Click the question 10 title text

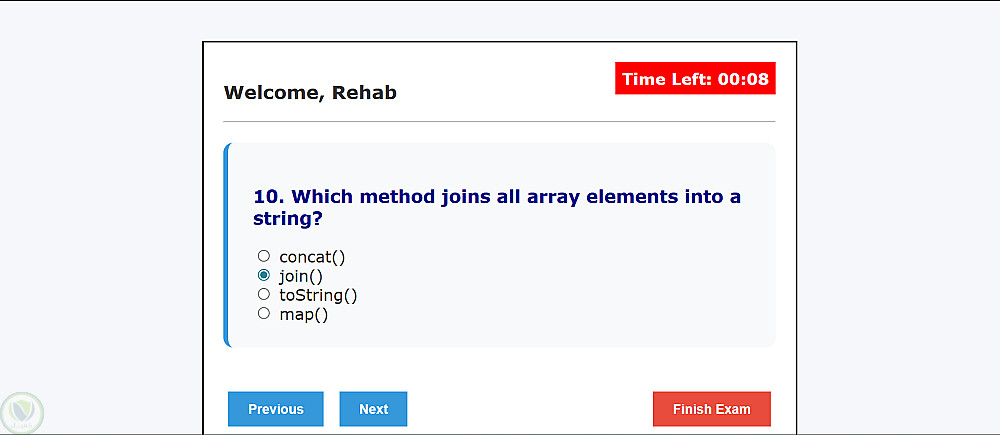pos(496,207)
